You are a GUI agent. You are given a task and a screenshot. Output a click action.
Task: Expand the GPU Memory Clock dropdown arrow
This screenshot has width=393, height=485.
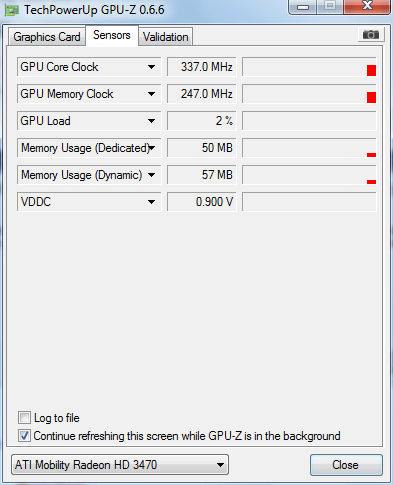pos(151,94)
